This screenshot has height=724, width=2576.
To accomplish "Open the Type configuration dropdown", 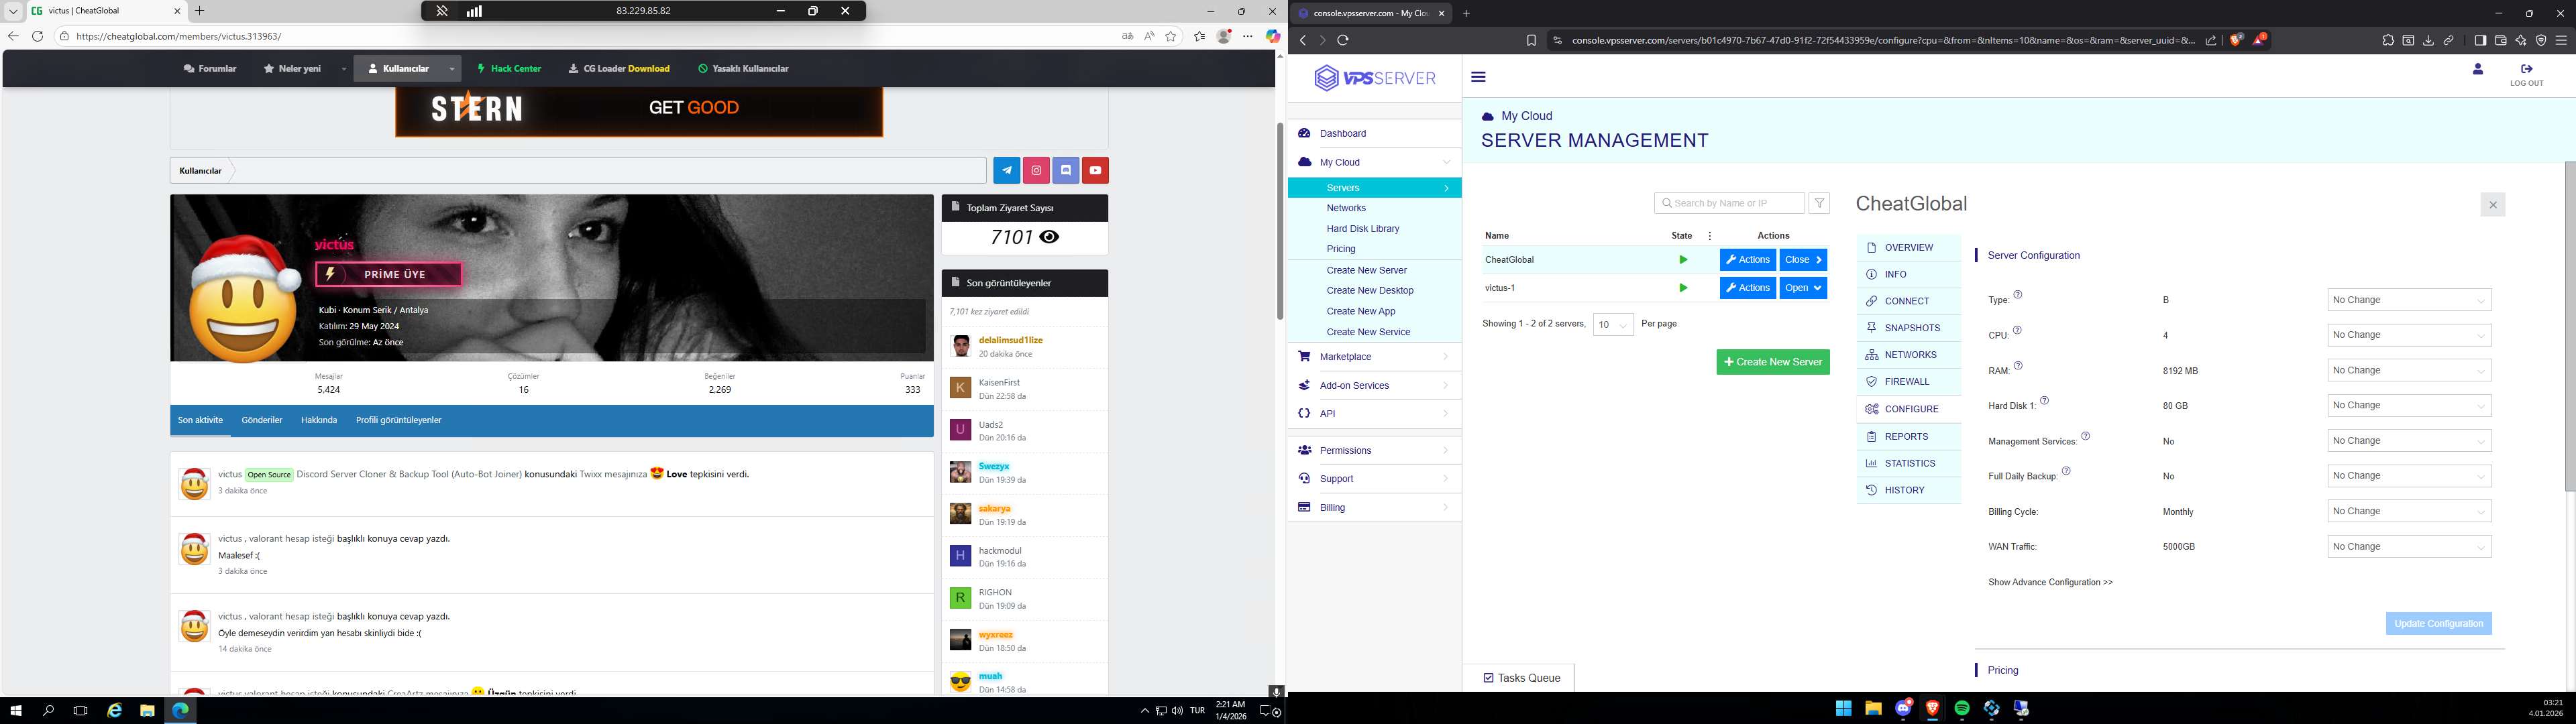I will click(2409, 300).
